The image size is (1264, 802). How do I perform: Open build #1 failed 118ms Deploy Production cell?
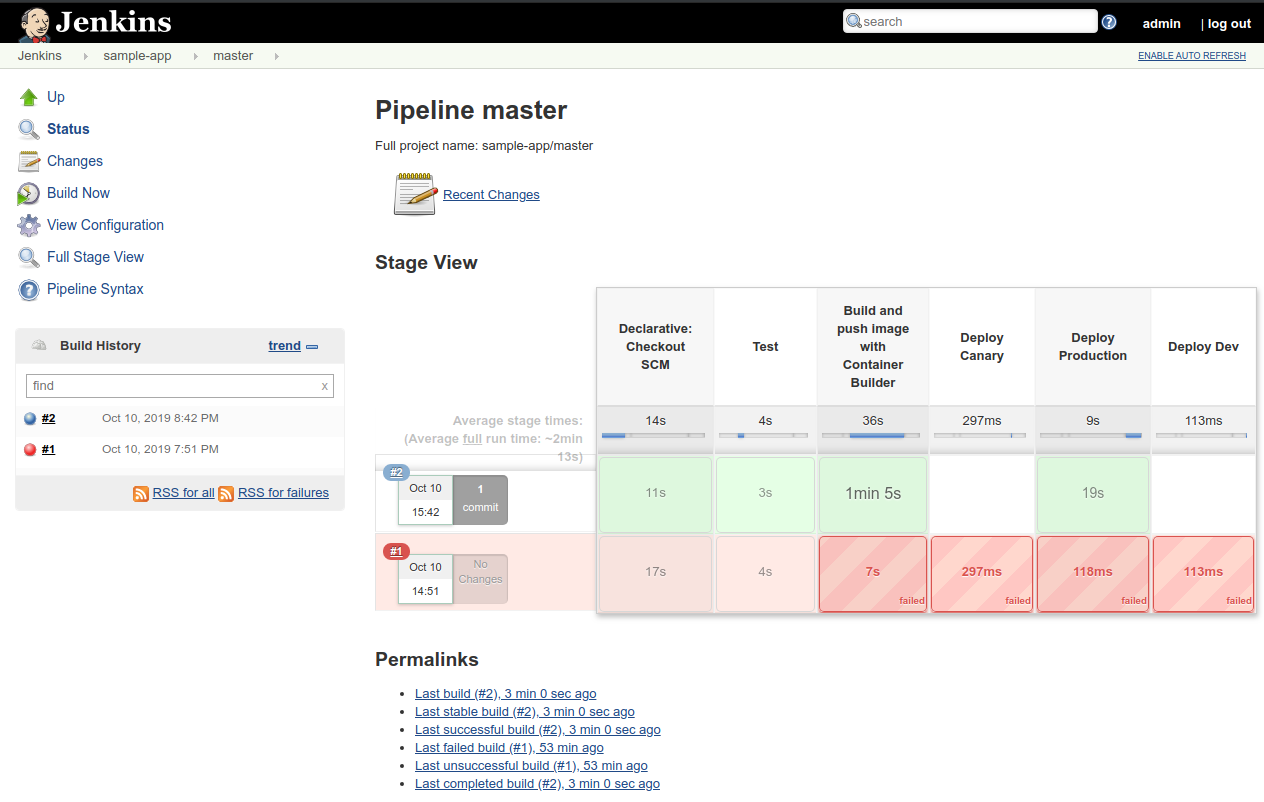[x=1092, y=573]
